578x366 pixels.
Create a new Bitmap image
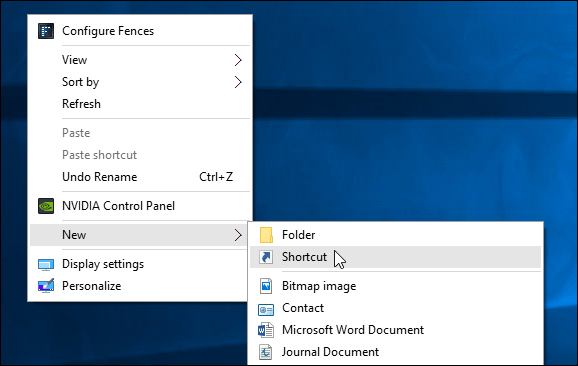pyautogui.click(x=395, y=286)
